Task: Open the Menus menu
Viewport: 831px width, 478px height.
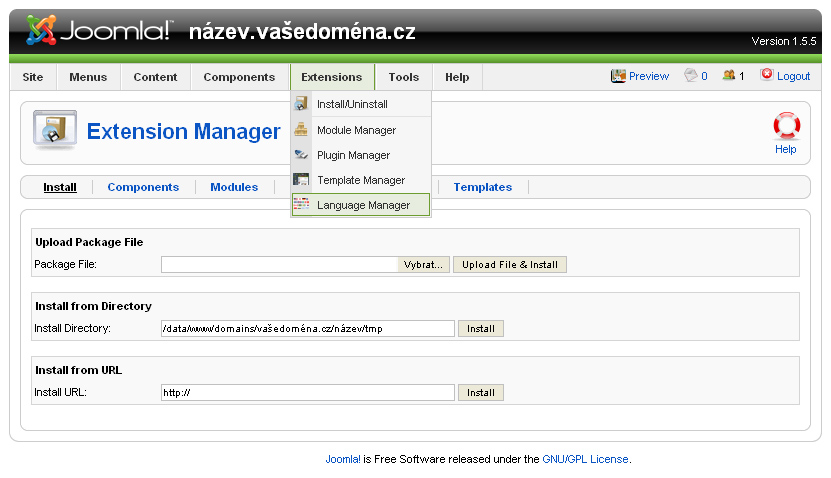Action: pos(88,77)
